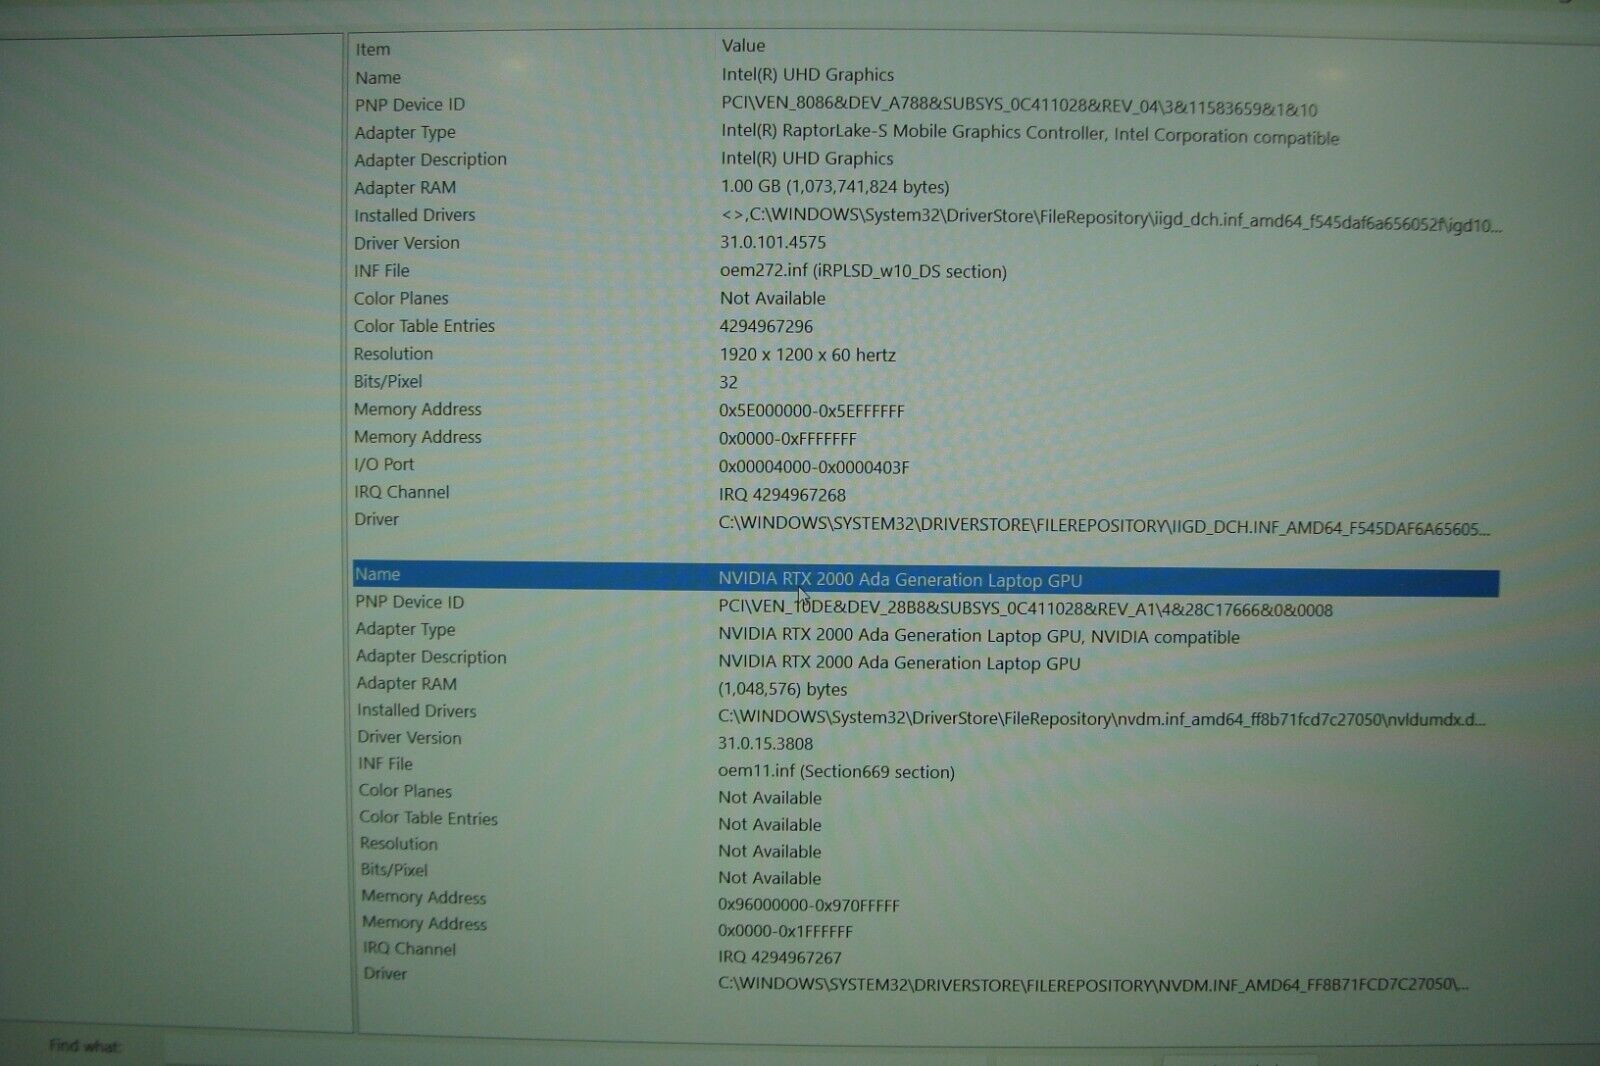Viewport: 1600px width, 1066px height.
Task: Select NVIDIA section Bits/Pixel row showing Not Available
Action: pos(925,874)
